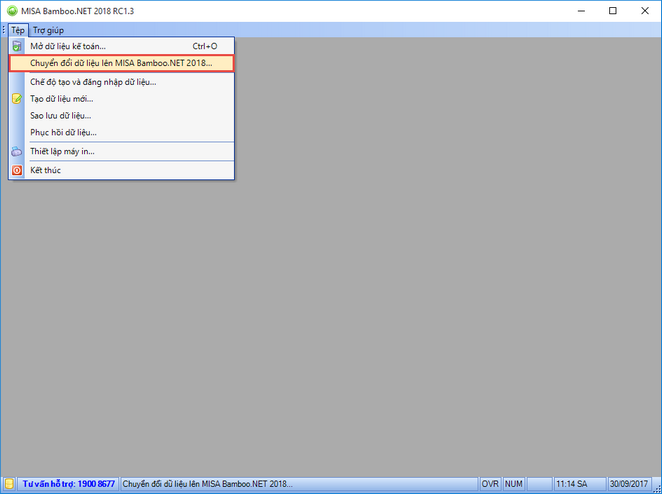Click the OVR status bar indicator

click(490, 484)
